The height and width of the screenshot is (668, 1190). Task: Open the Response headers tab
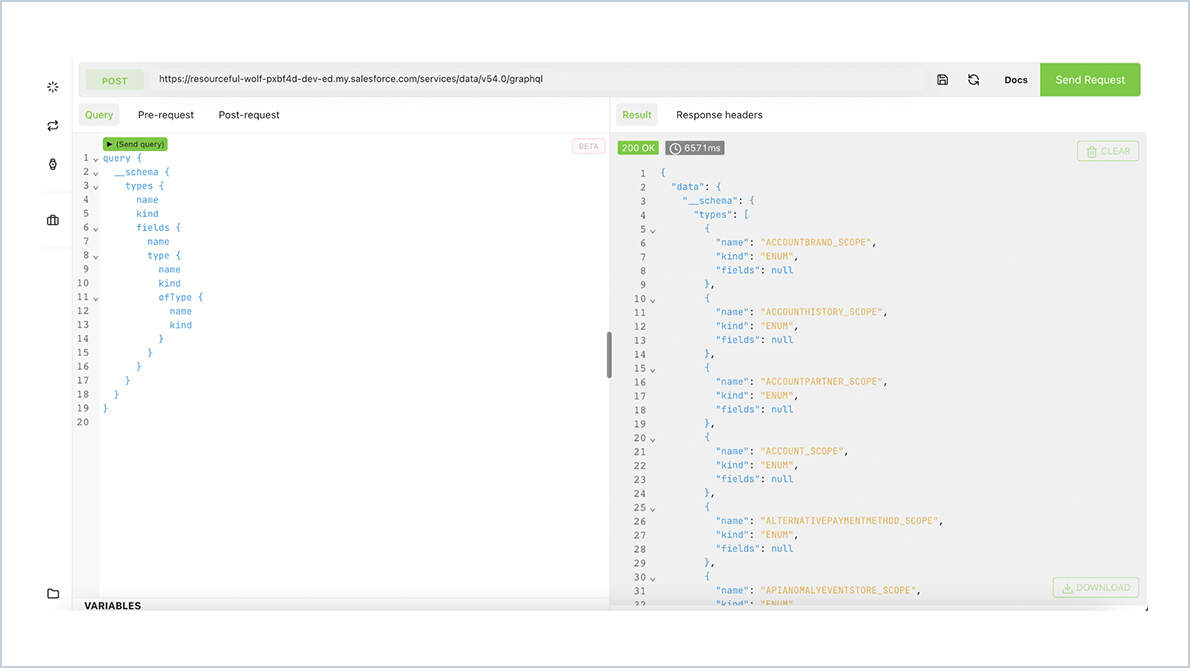[719, 115]
